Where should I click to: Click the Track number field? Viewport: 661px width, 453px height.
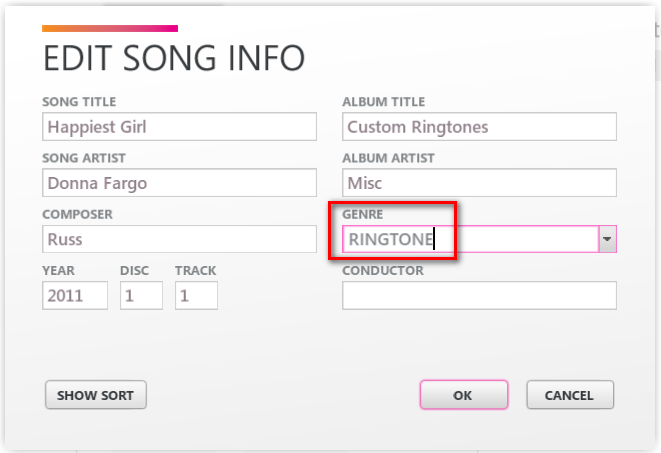click(x=196, y=296)
